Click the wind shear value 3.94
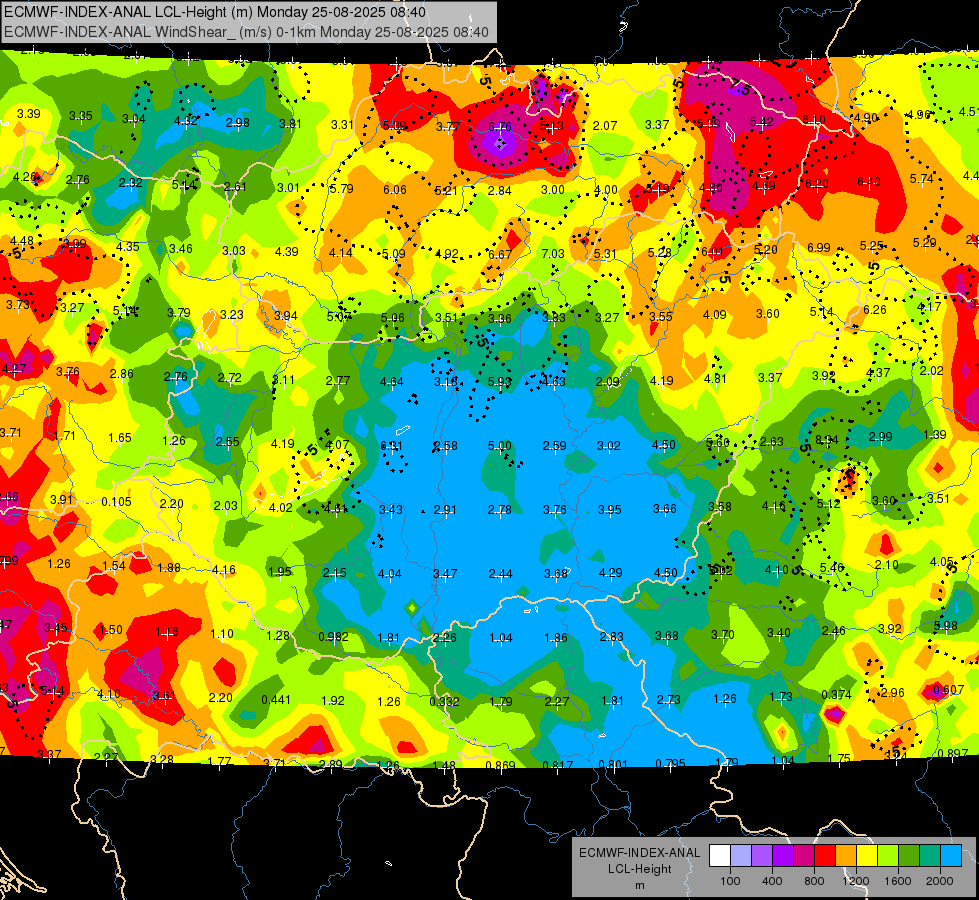Viewport: 979px width, 900px height. pyautogui.click(x=285, y=315)
